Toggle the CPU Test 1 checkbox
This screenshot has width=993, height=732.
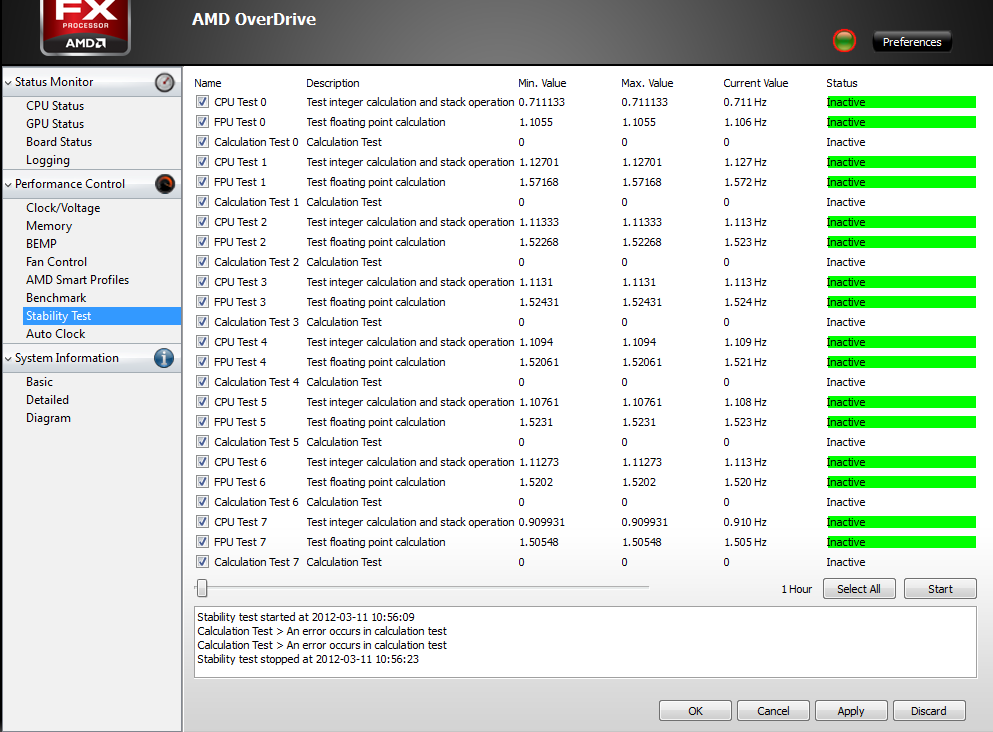pyautogui.click(x=202, y=161)
